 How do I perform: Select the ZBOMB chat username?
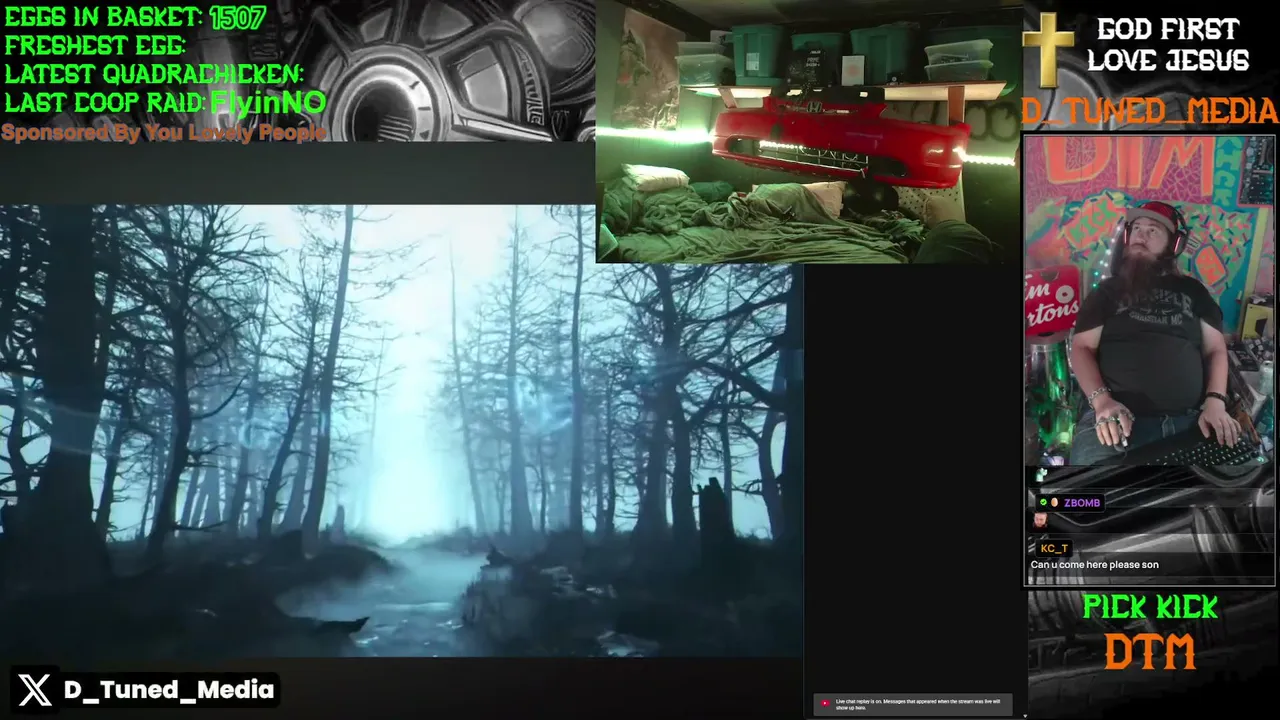click(x=1082, y=503)
